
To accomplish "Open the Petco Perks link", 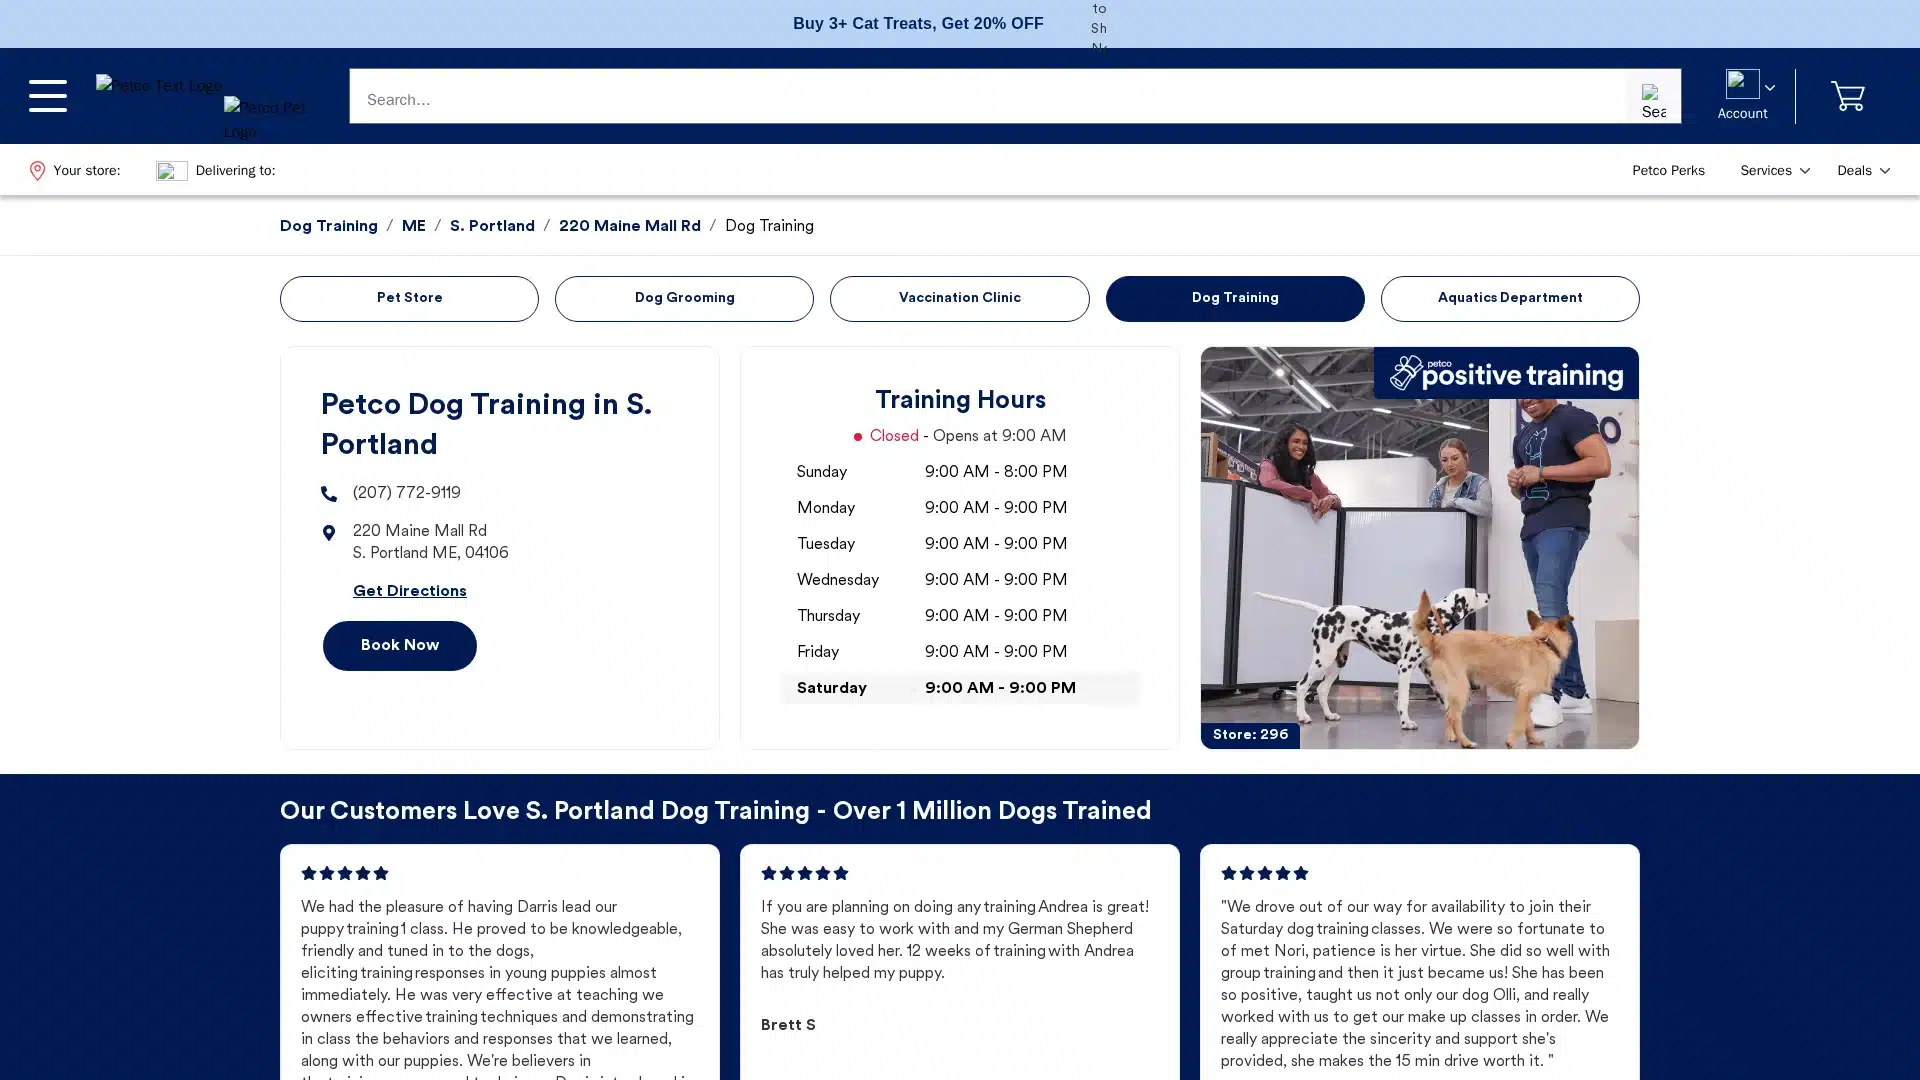I will pyautogui.click(x=1668, y=171).
